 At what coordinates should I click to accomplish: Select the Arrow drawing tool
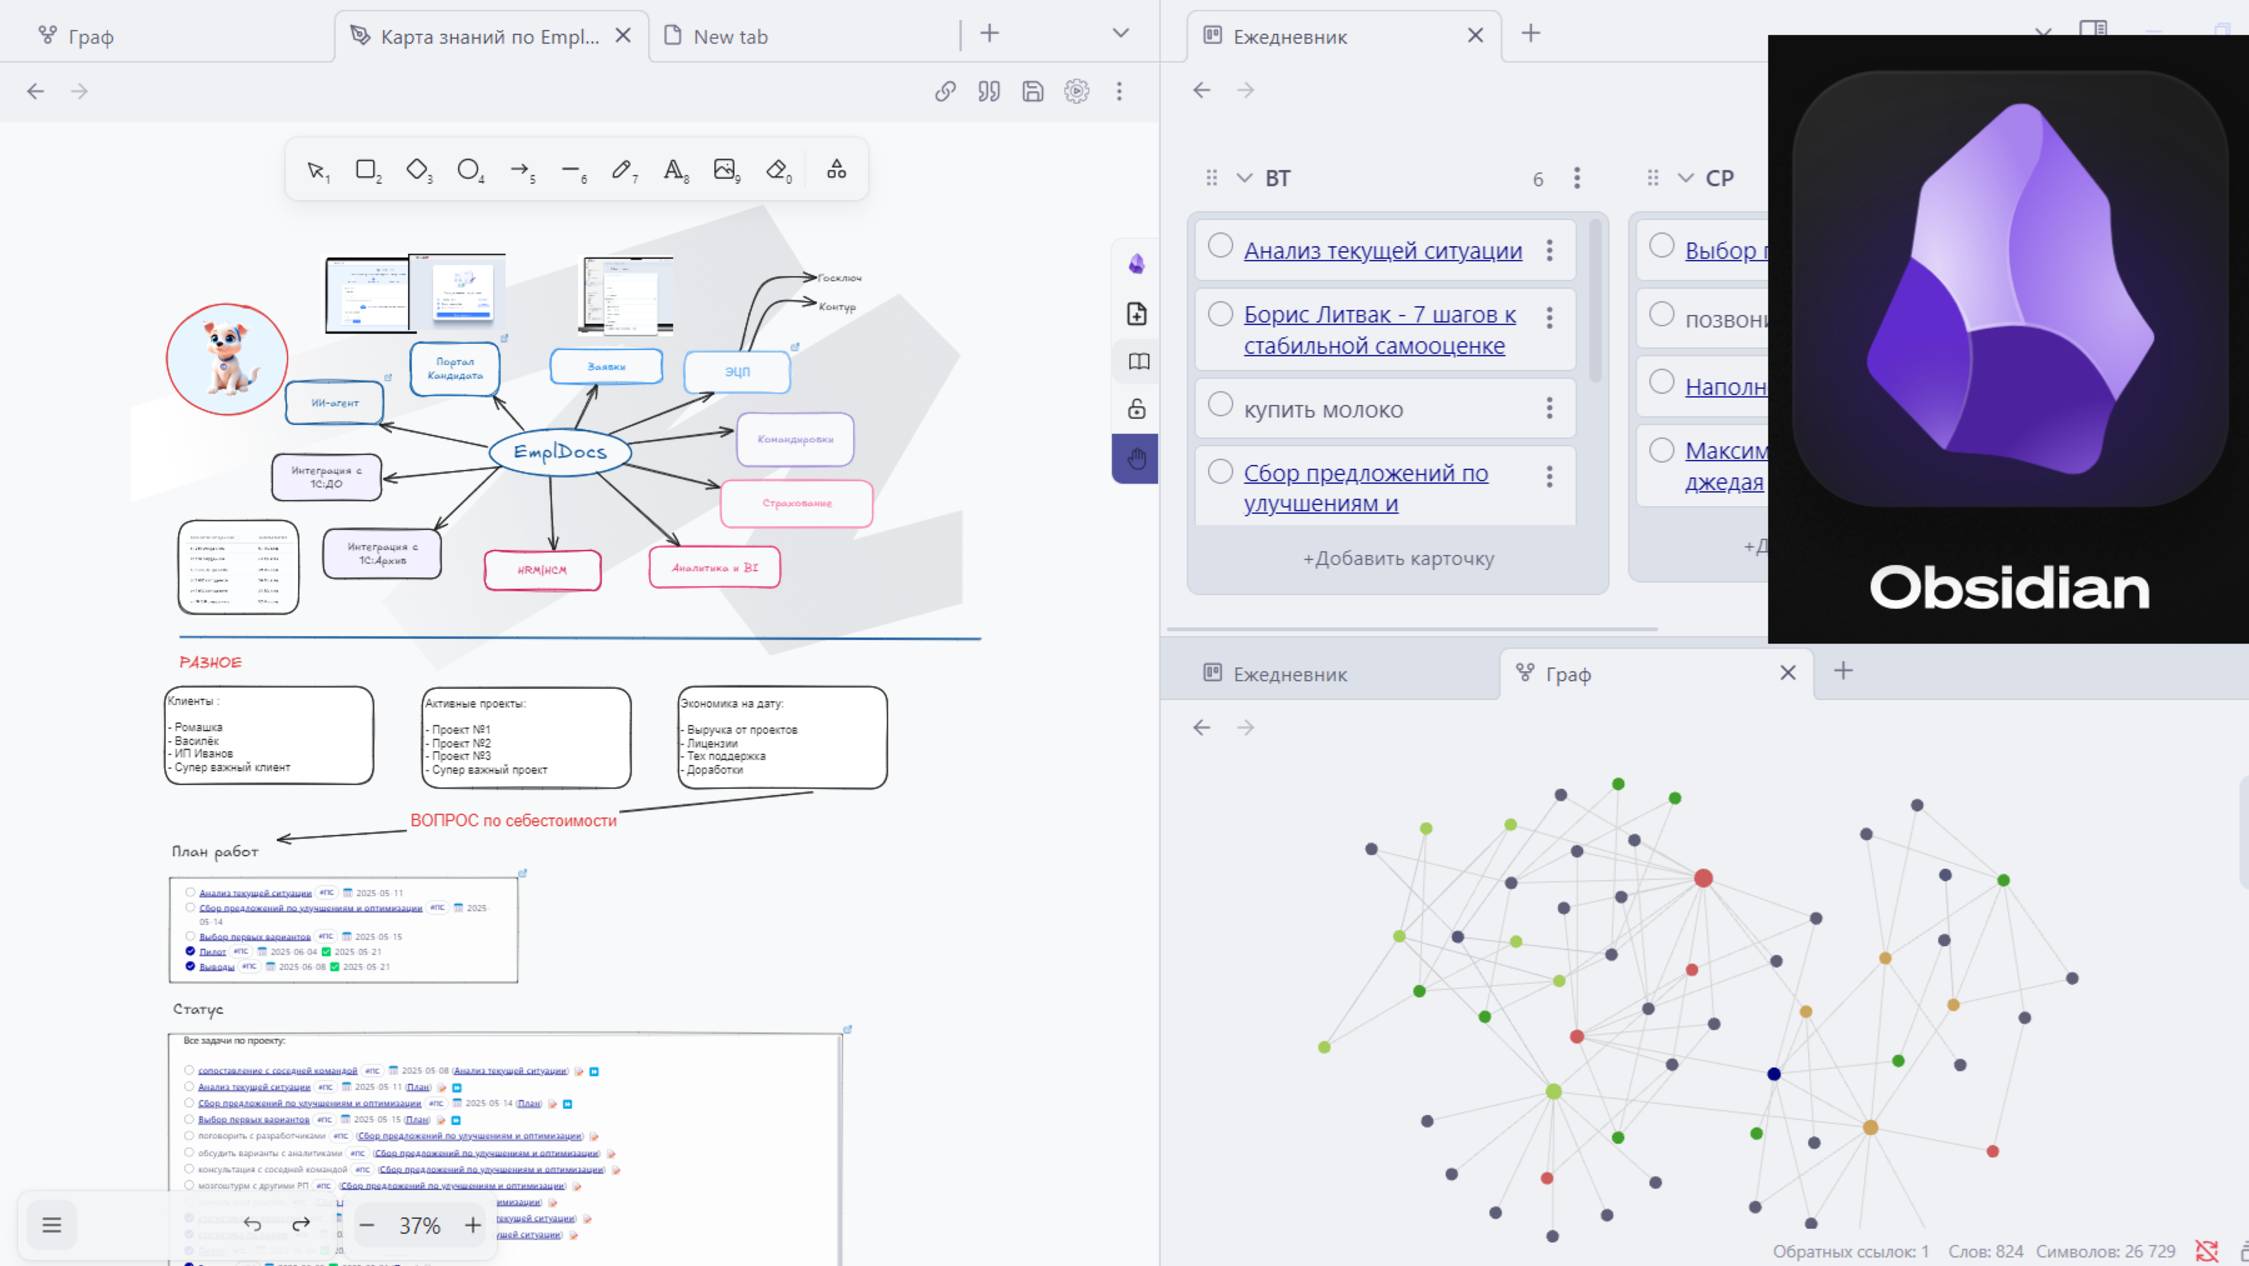[521, 170]
